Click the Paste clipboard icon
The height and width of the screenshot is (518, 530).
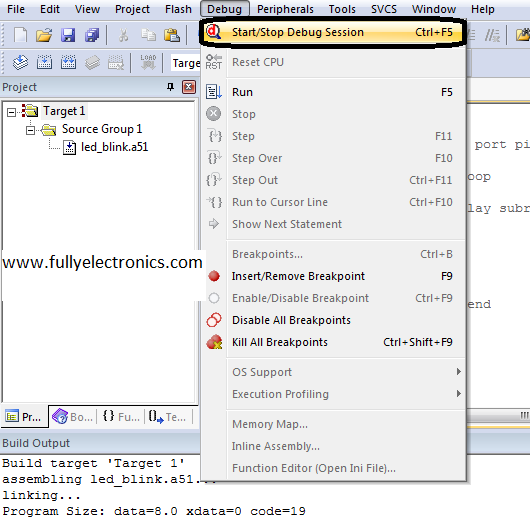172,35
